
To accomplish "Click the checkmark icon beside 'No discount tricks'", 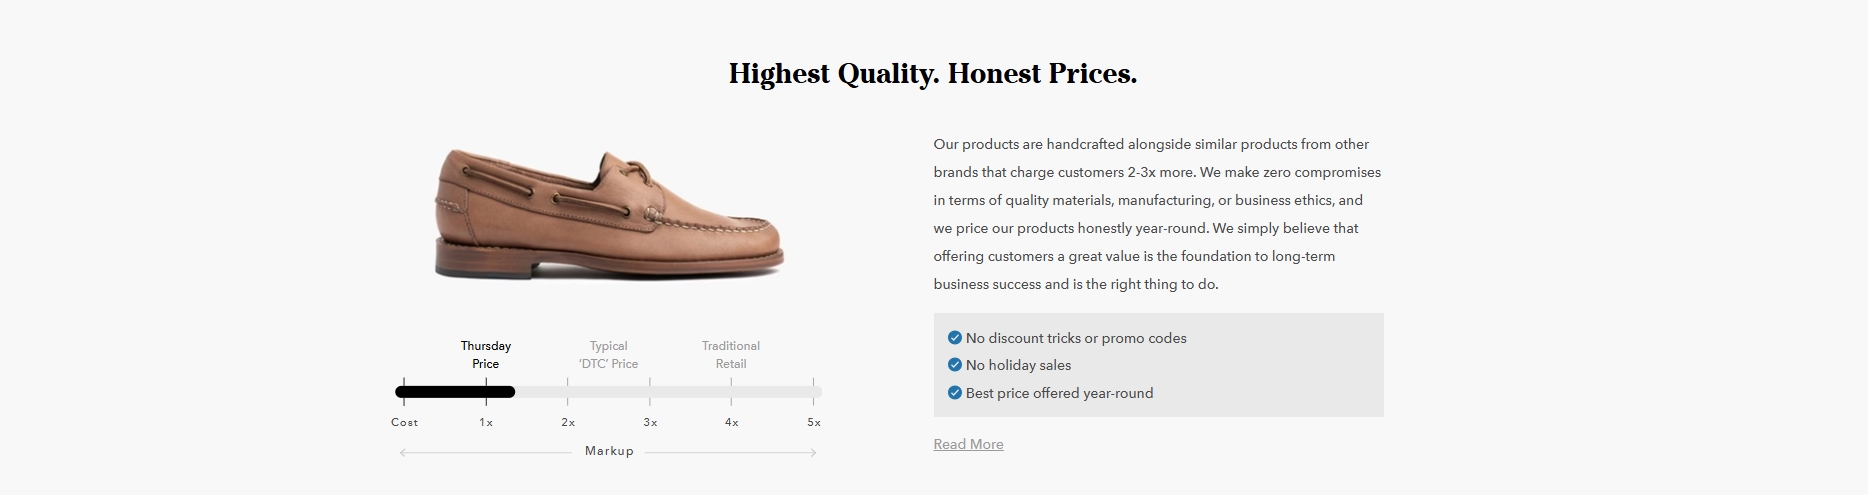I will [954, 338].
